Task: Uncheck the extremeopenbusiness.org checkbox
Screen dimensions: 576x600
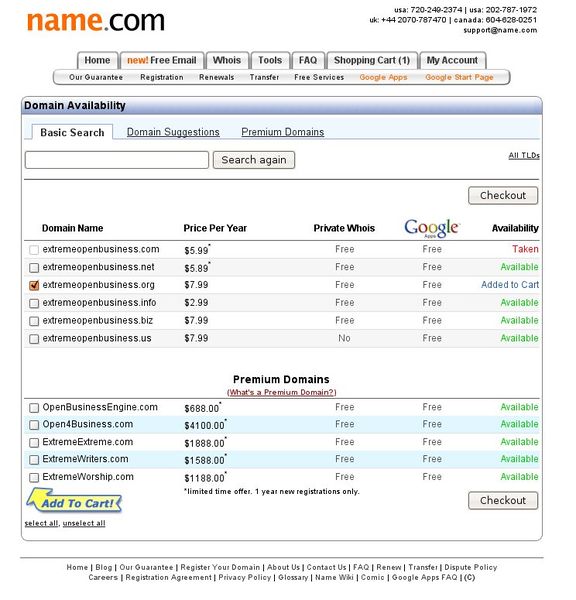Action: (x=34, y=285)
